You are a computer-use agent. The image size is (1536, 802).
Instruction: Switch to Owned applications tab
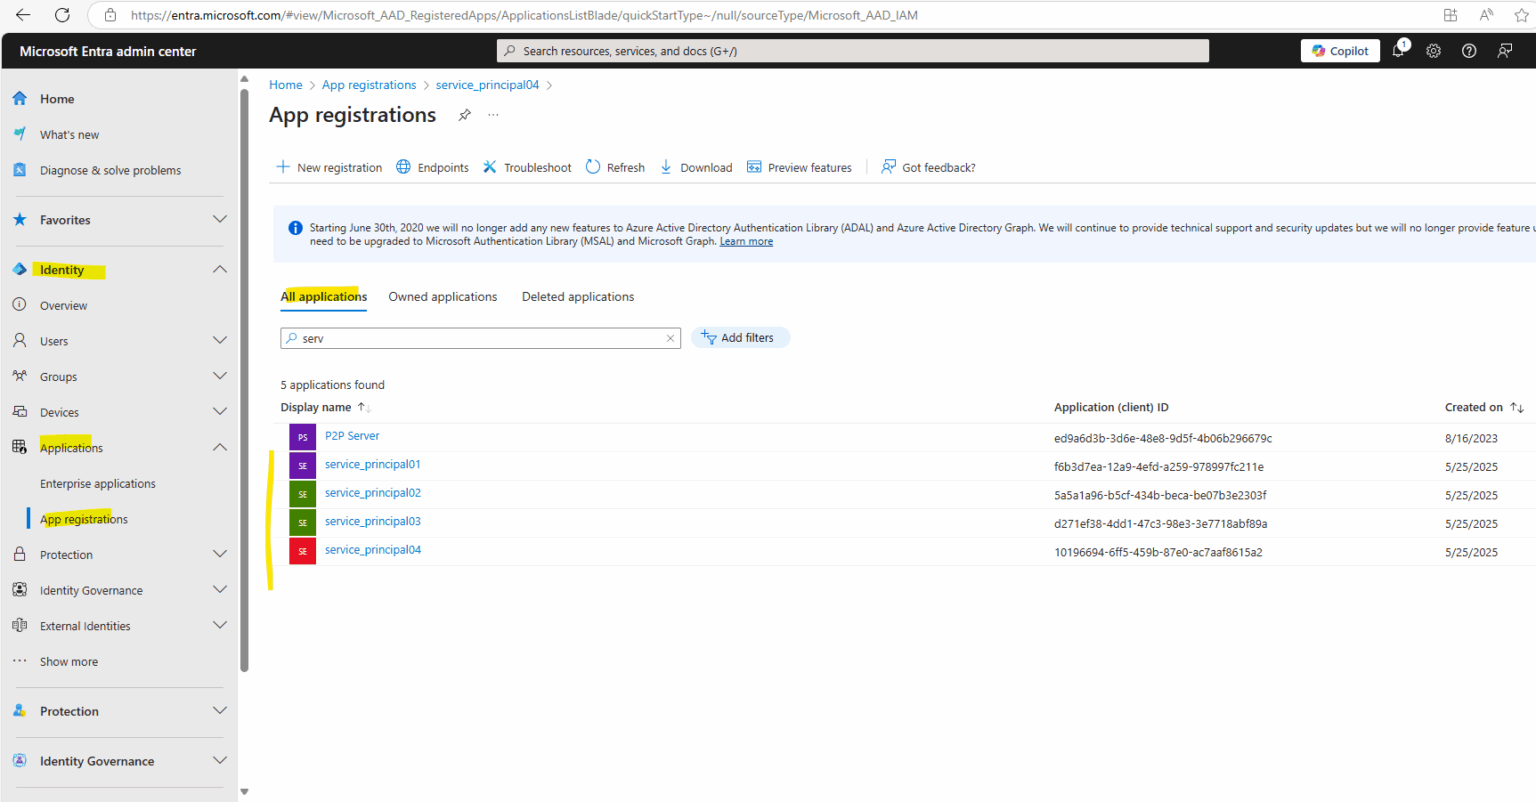click(443, 296)
